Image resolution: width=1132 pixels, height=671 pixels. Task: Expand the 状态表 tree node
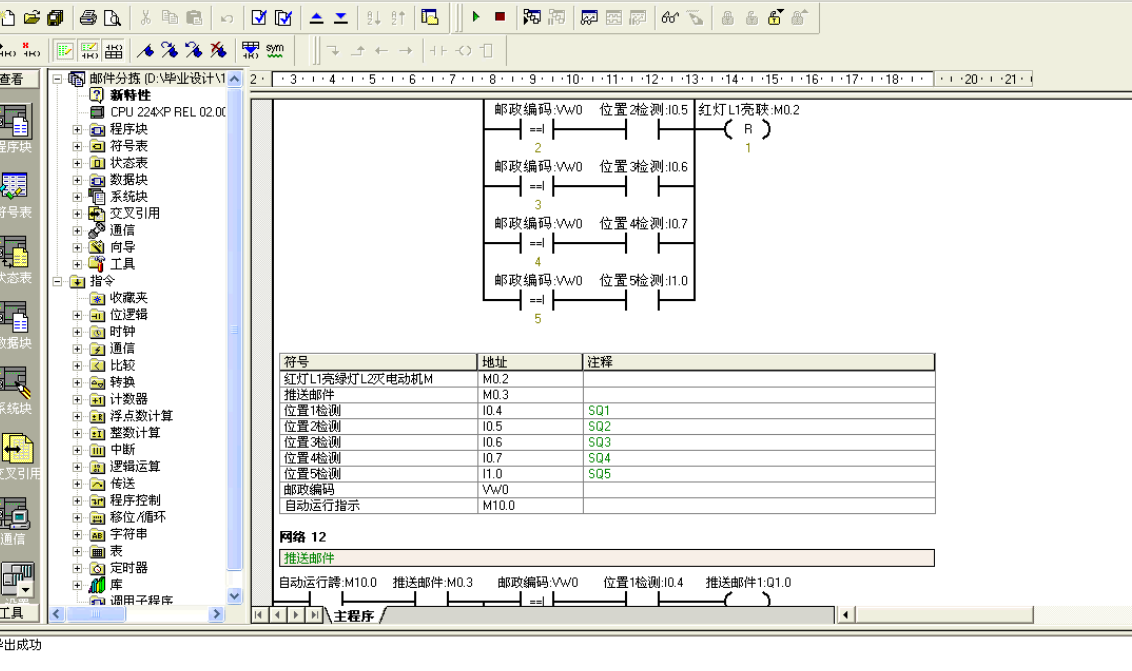coord(77,163)
